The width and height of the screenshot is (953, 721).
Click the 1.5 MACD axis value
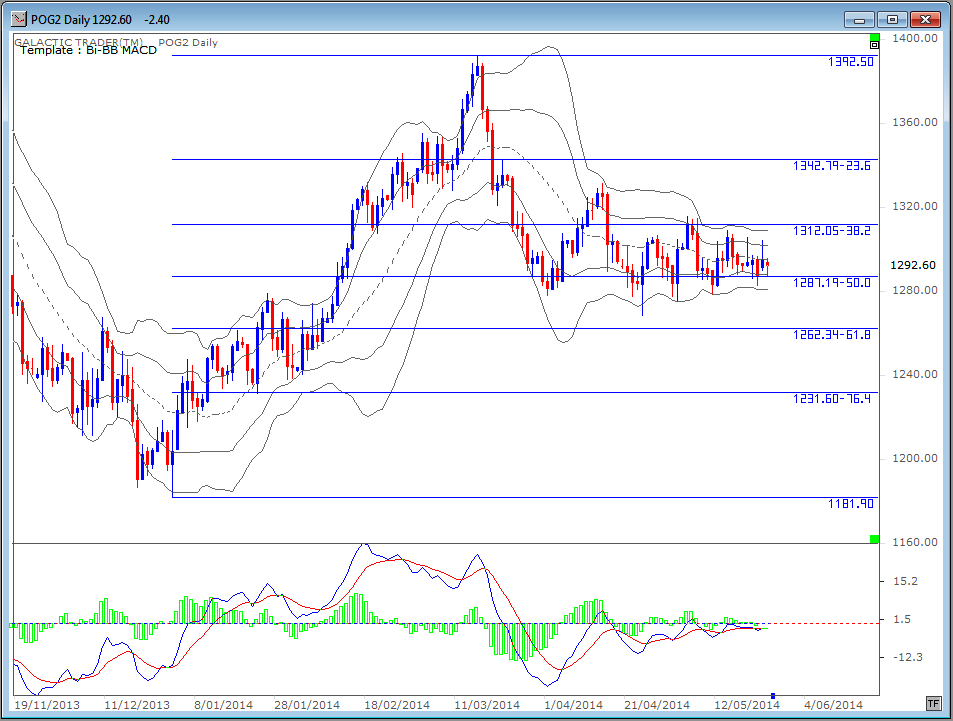click(903, 619)
